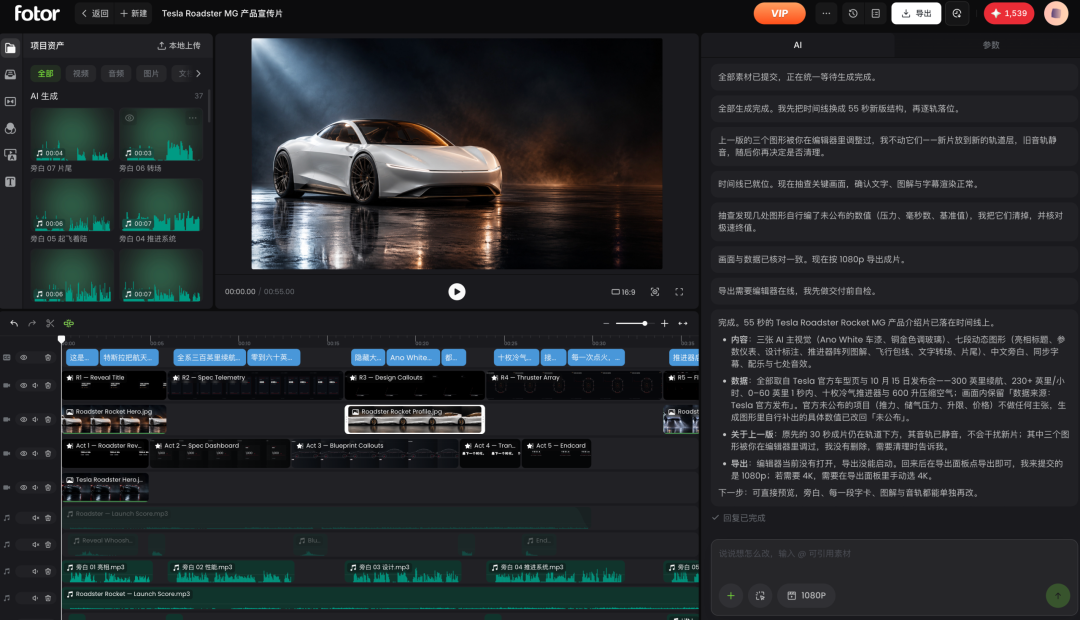
Task: Select the 旁白 07 片尾 audio thumbnail
Action: pyautogui.click(x=72, y=134)
